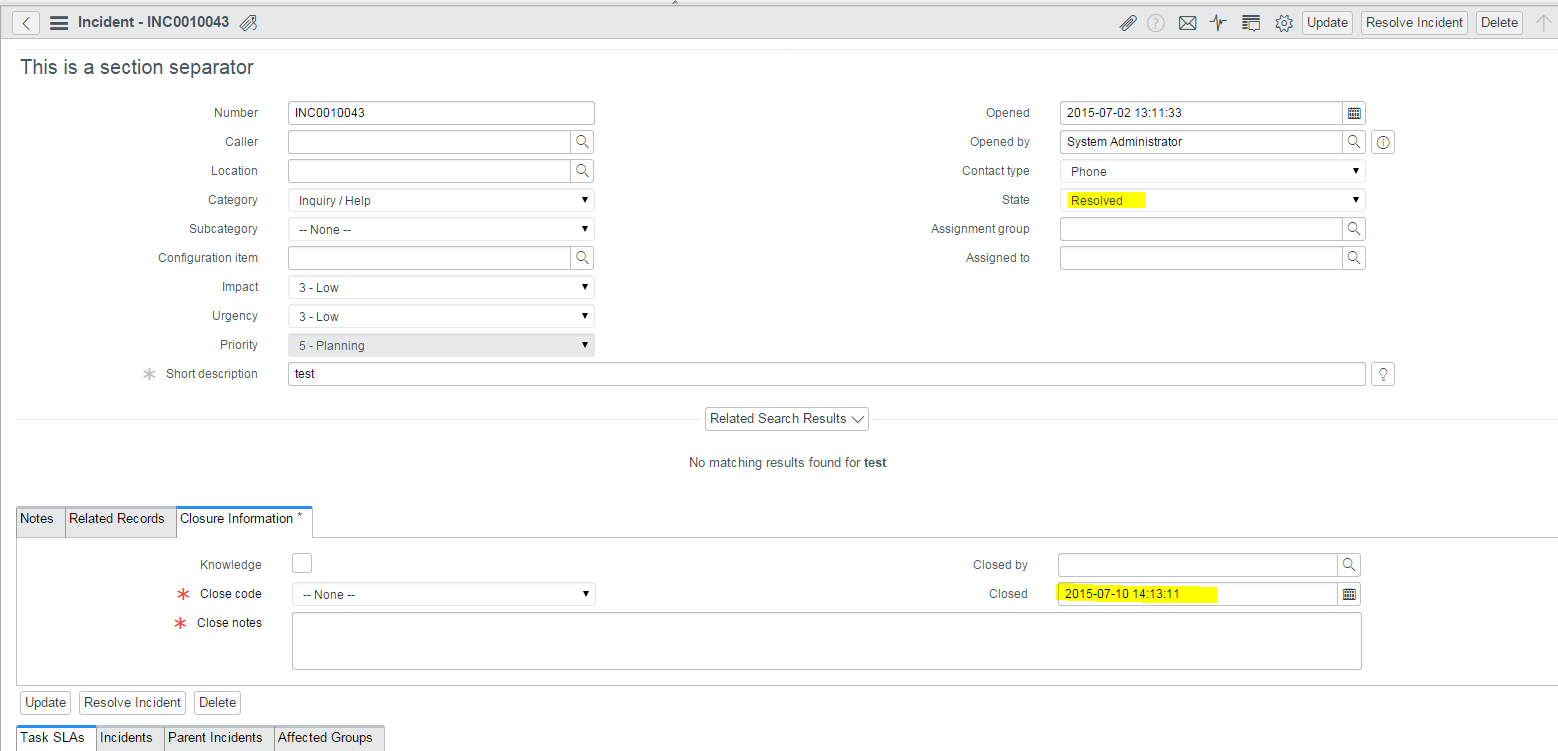The width and height of the screenshot is (1558, 751).
Task: Click into the Close notes text area
Action: [x=827, y=641]
